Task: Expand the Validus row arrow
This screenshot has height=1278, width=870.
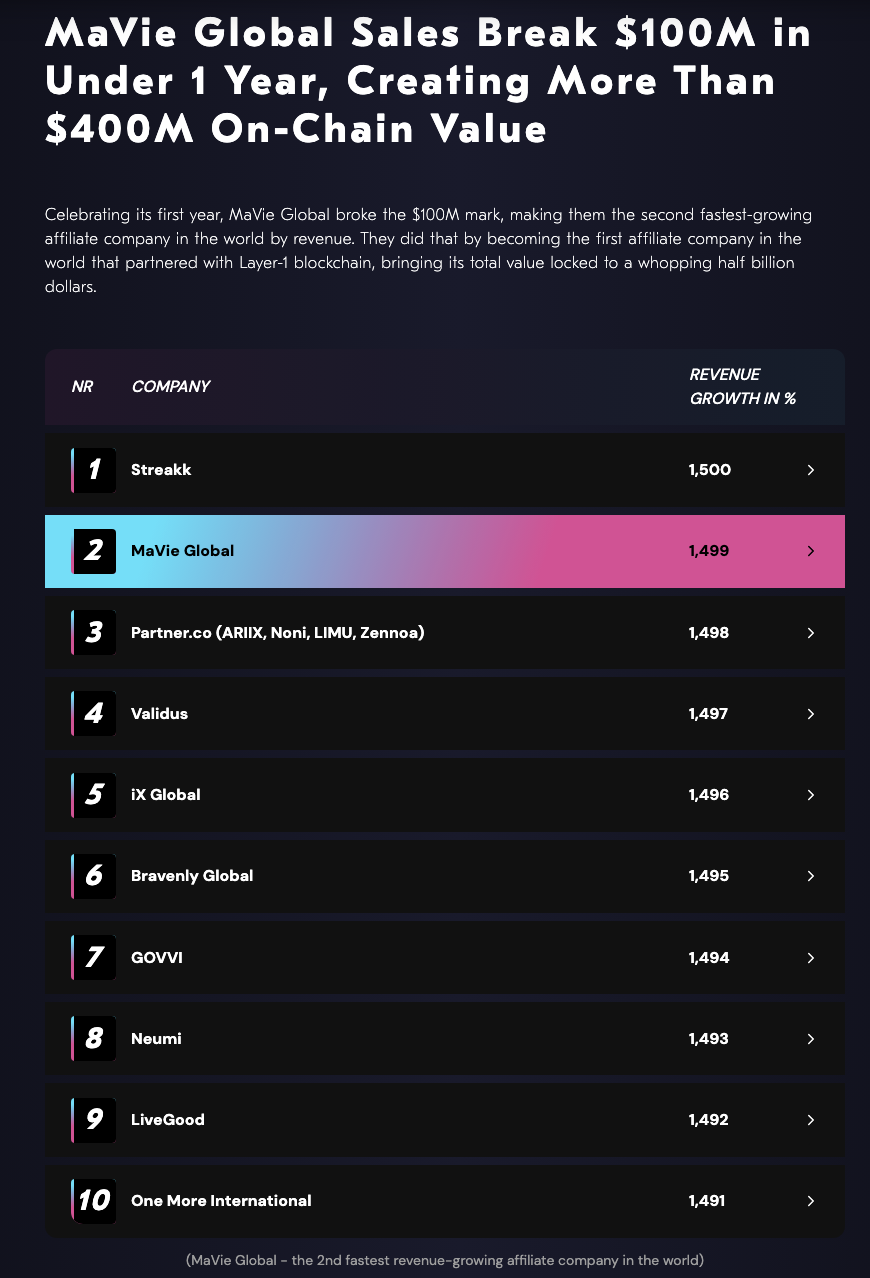Action: [811, 714]
